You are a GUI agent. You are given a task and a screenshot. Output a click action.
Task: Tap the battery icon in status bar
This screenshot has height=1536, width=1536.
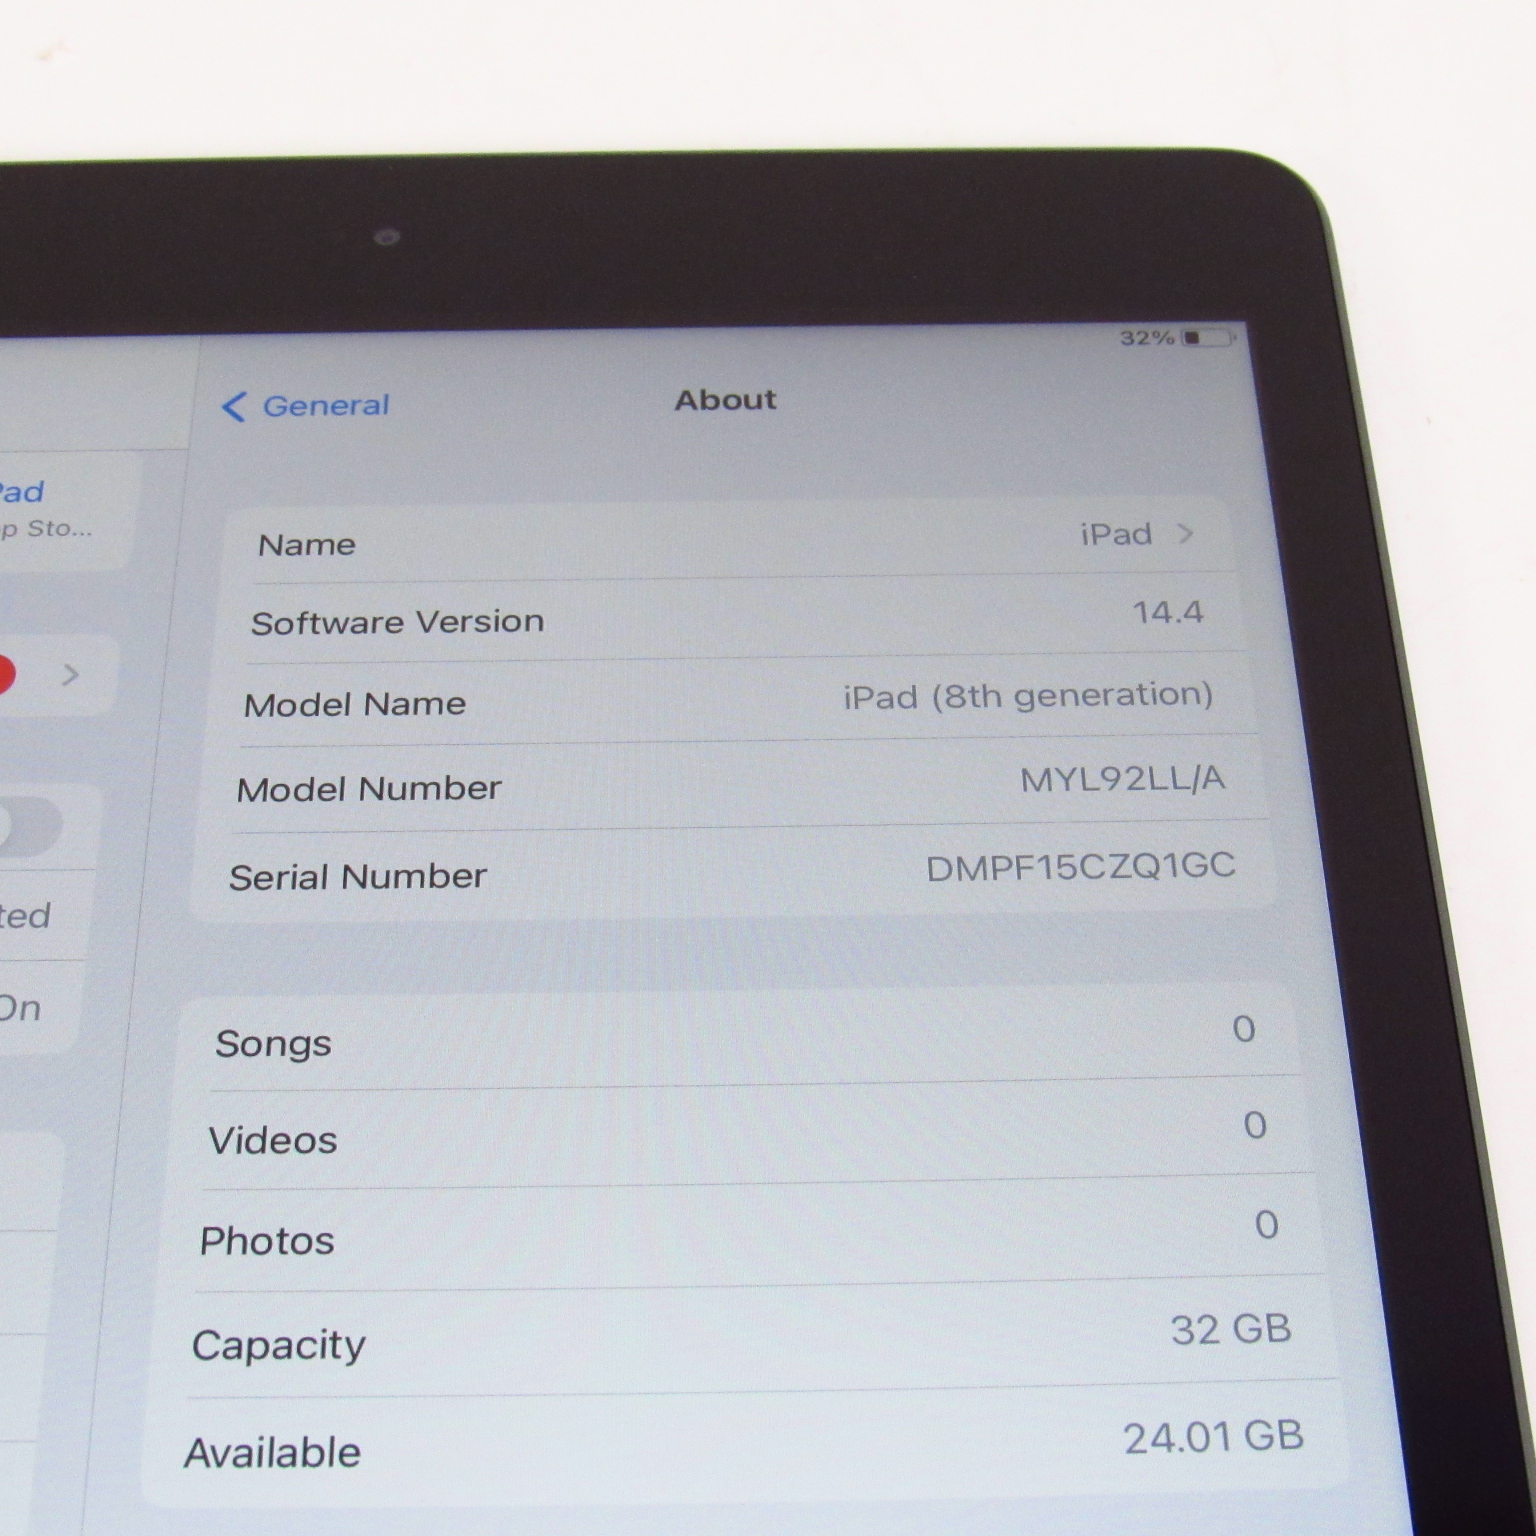pos(1206,338)
